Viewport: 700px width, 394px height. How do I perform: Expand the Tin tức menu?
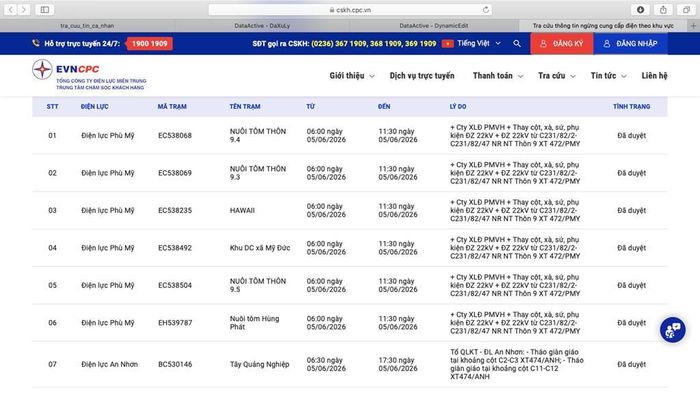608,76
